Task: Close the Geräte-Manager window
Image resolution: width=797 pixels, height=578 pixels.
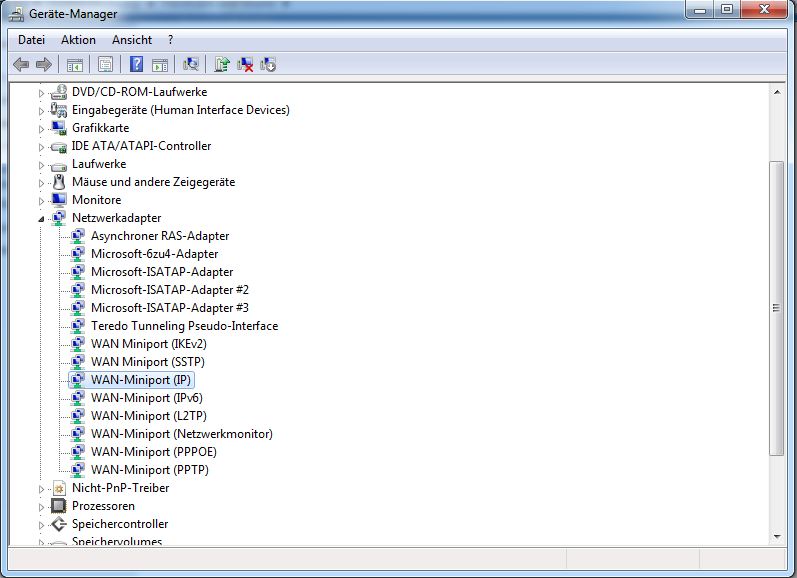Action: point(764,10)
